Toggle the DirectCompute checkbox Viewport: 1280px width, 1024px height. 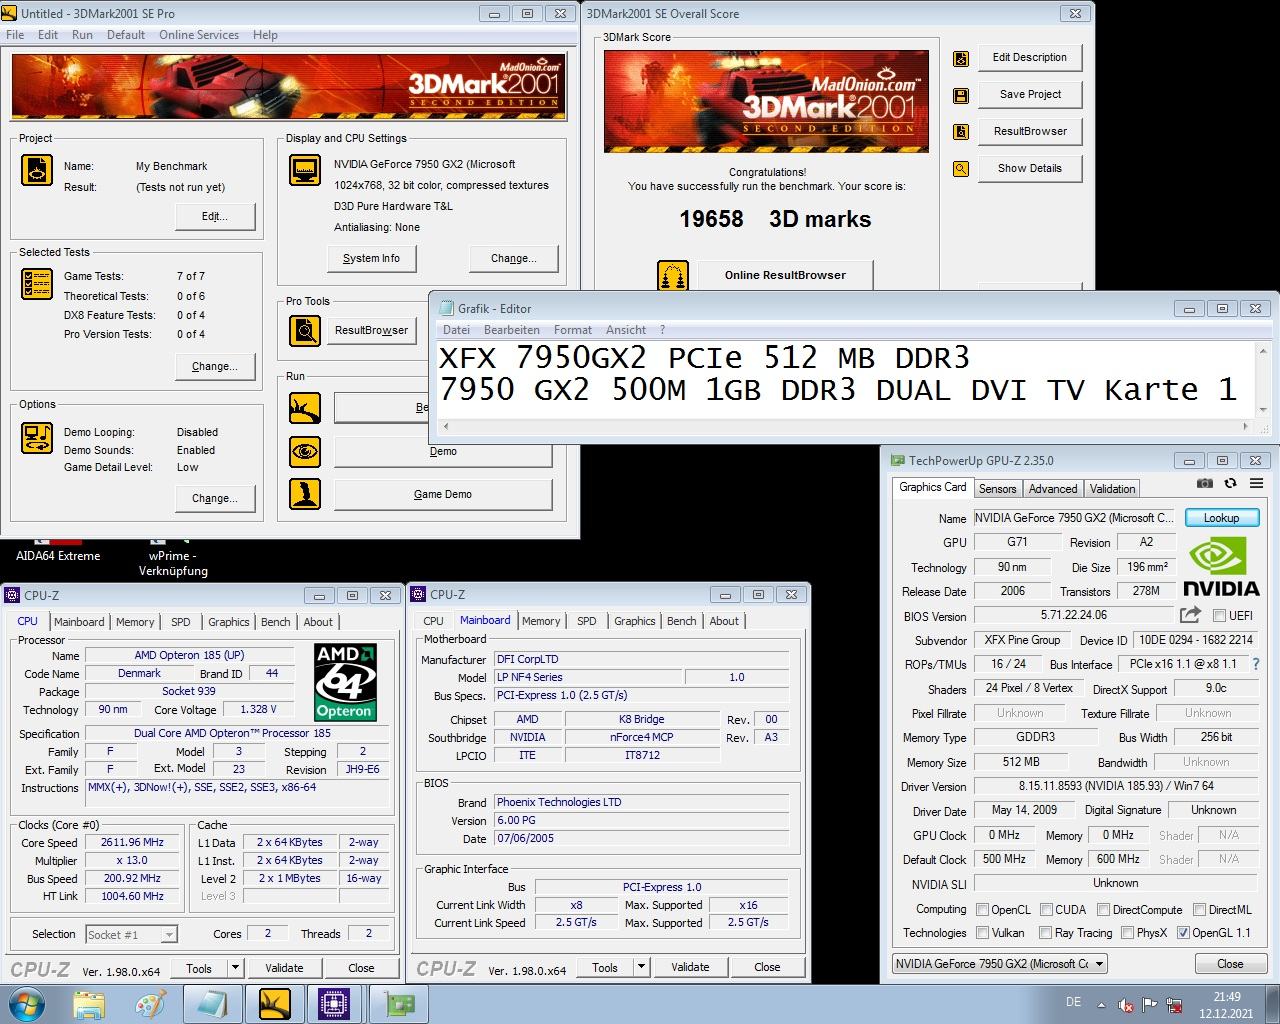1103,910
